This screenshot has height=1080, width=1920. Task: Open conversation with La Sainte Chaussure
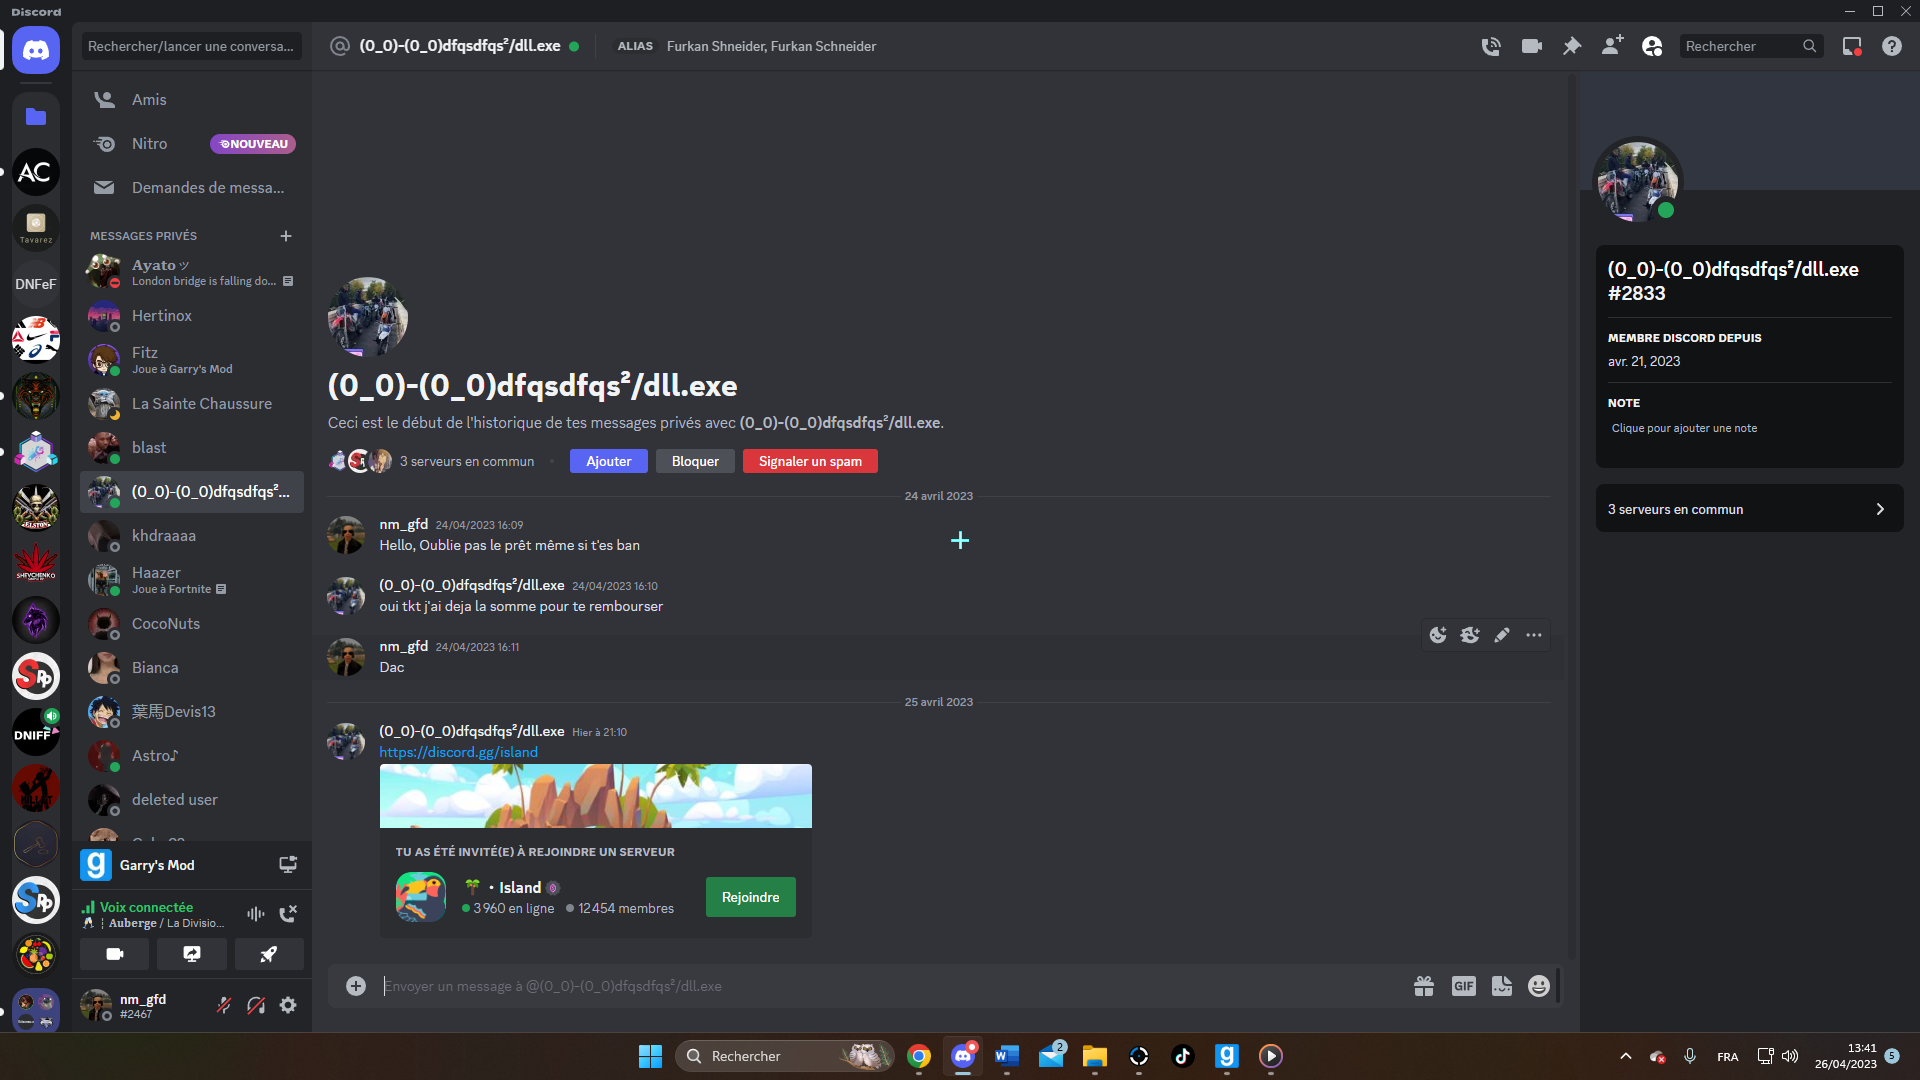[192, 404]
